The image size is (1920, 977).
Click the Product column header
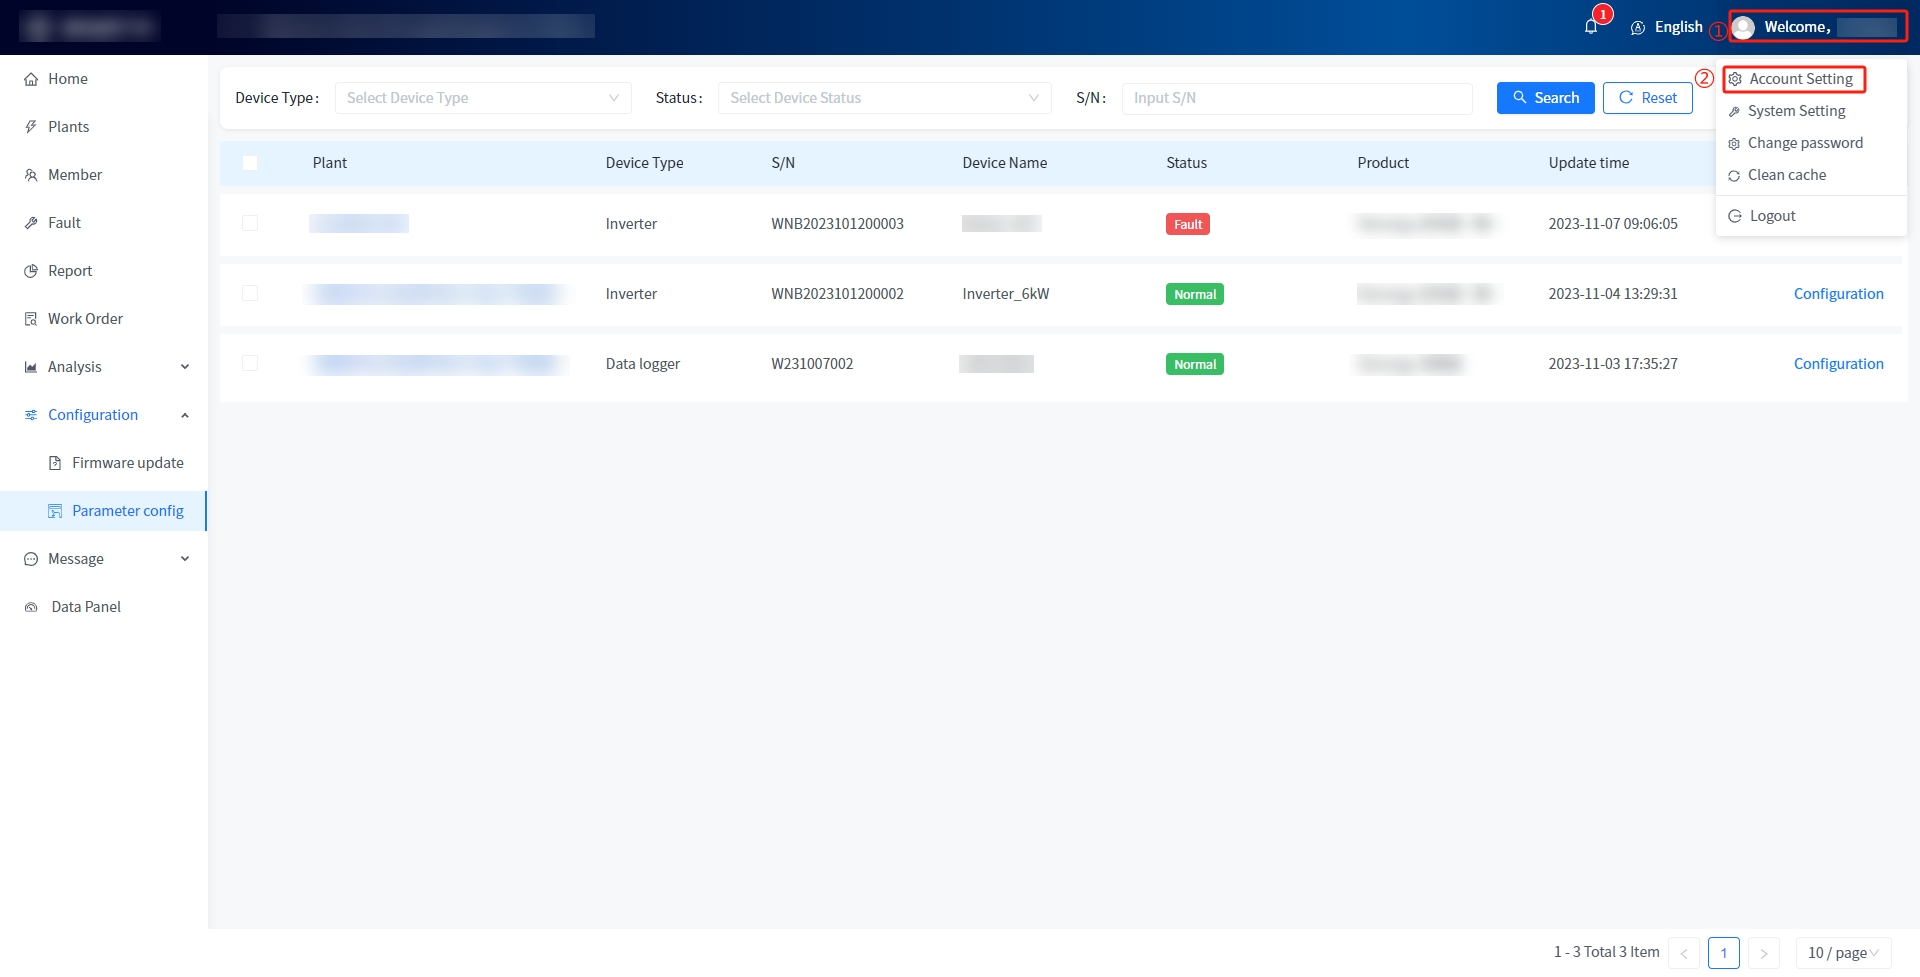pos(1383,163)
